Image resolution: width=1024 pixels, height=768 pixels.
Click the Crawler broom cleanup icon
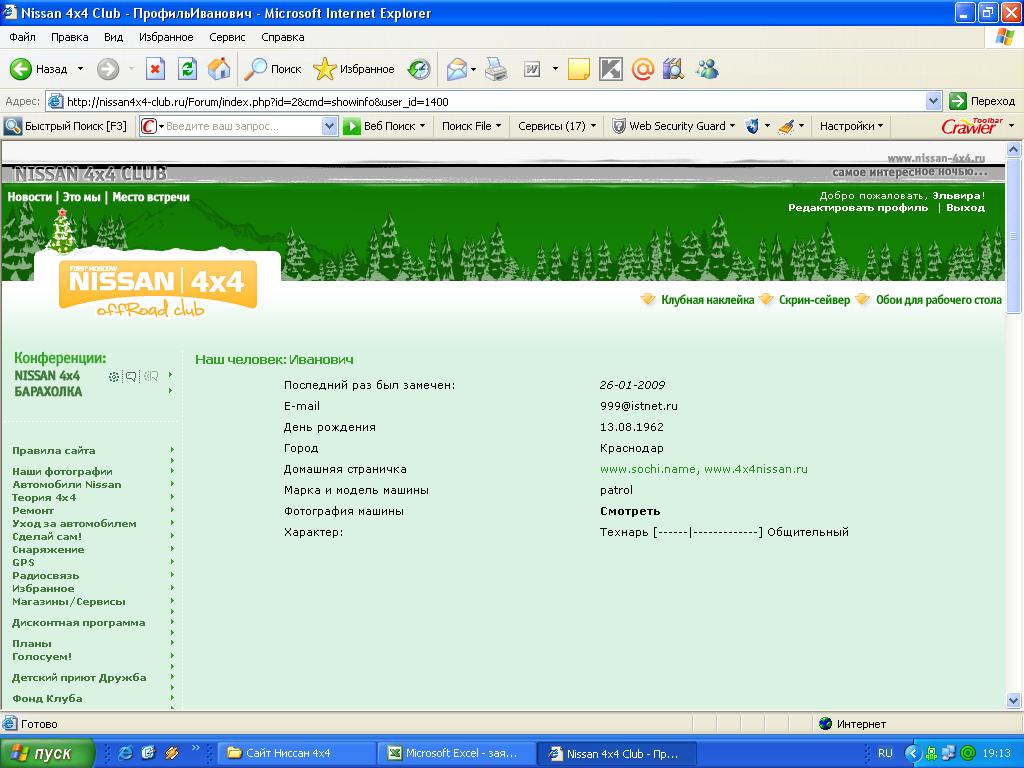[x=786, y=126]
